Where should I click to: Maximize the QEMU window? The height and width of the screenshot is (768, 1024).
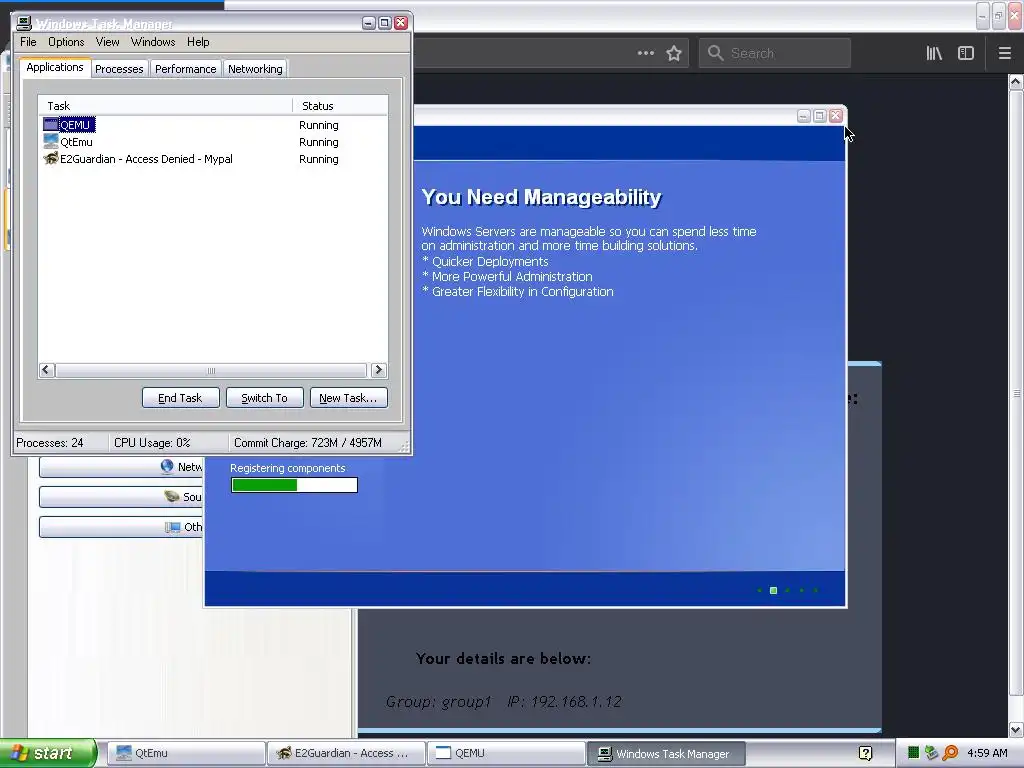click(820, 116)
